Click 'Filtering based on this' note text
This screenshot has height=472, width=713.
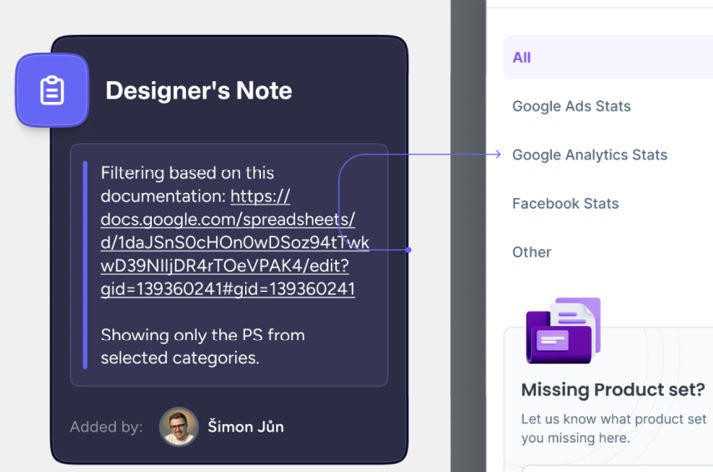tap(187, 173)
